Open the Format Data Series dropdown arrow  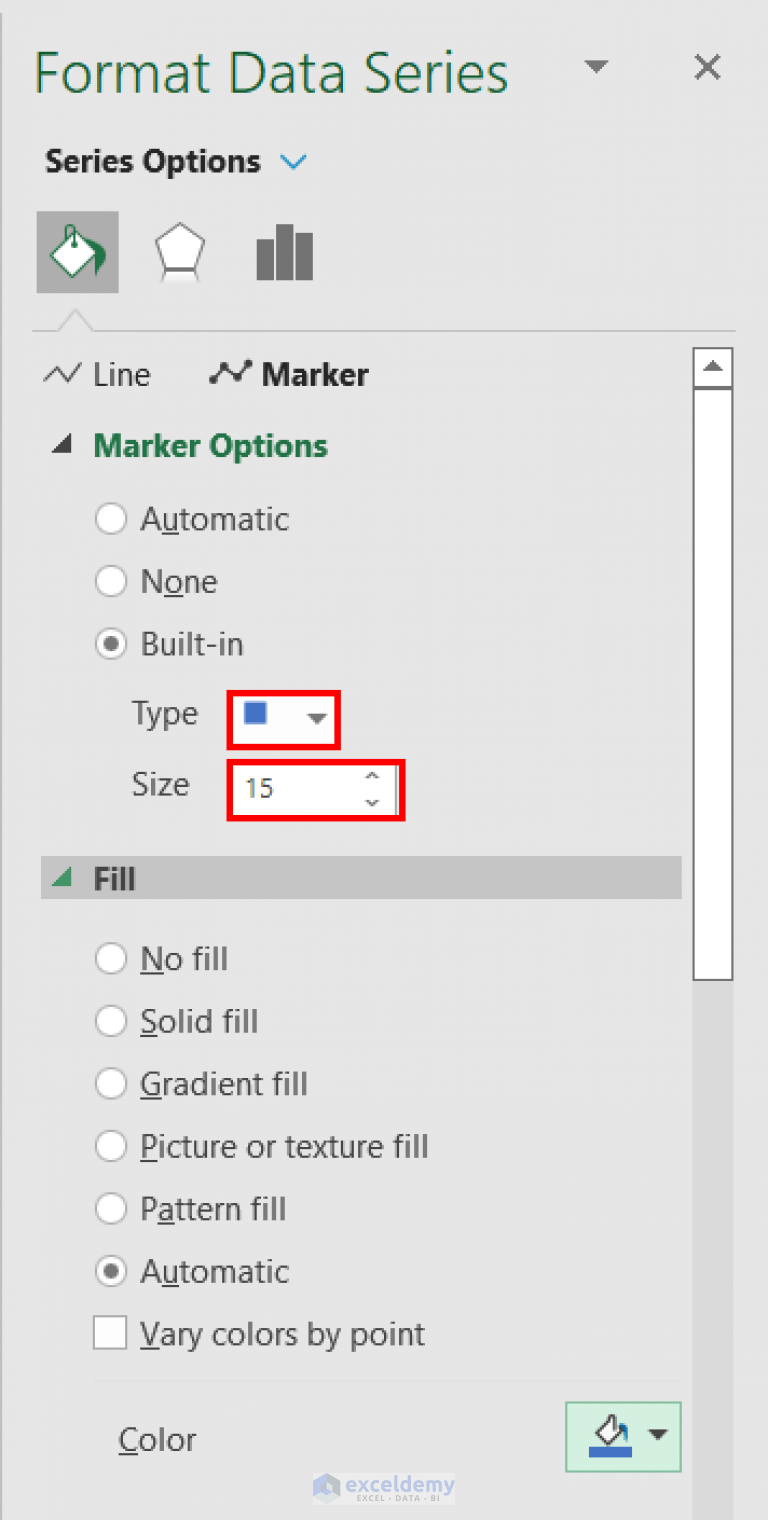tap(596, 67)
